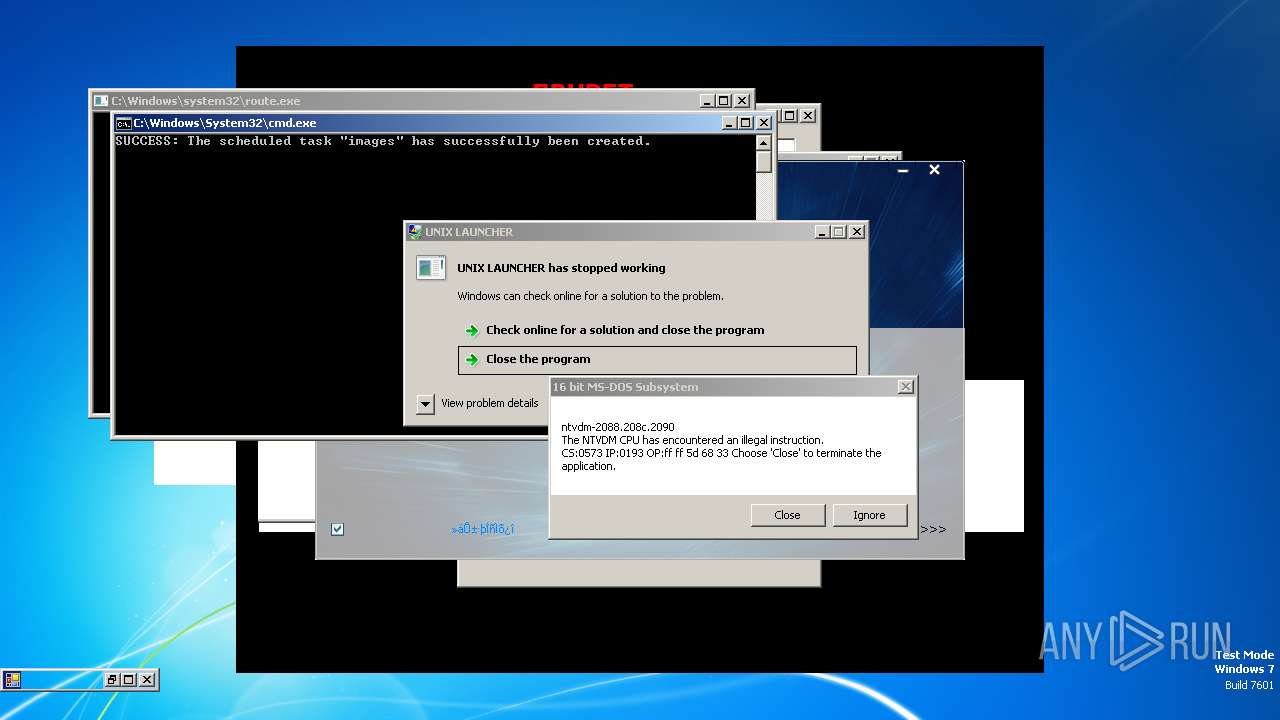Click the cmd.exe scrollbar up arrow
The width and height of the screenshot is (1280, 720).
click(764, 142)
